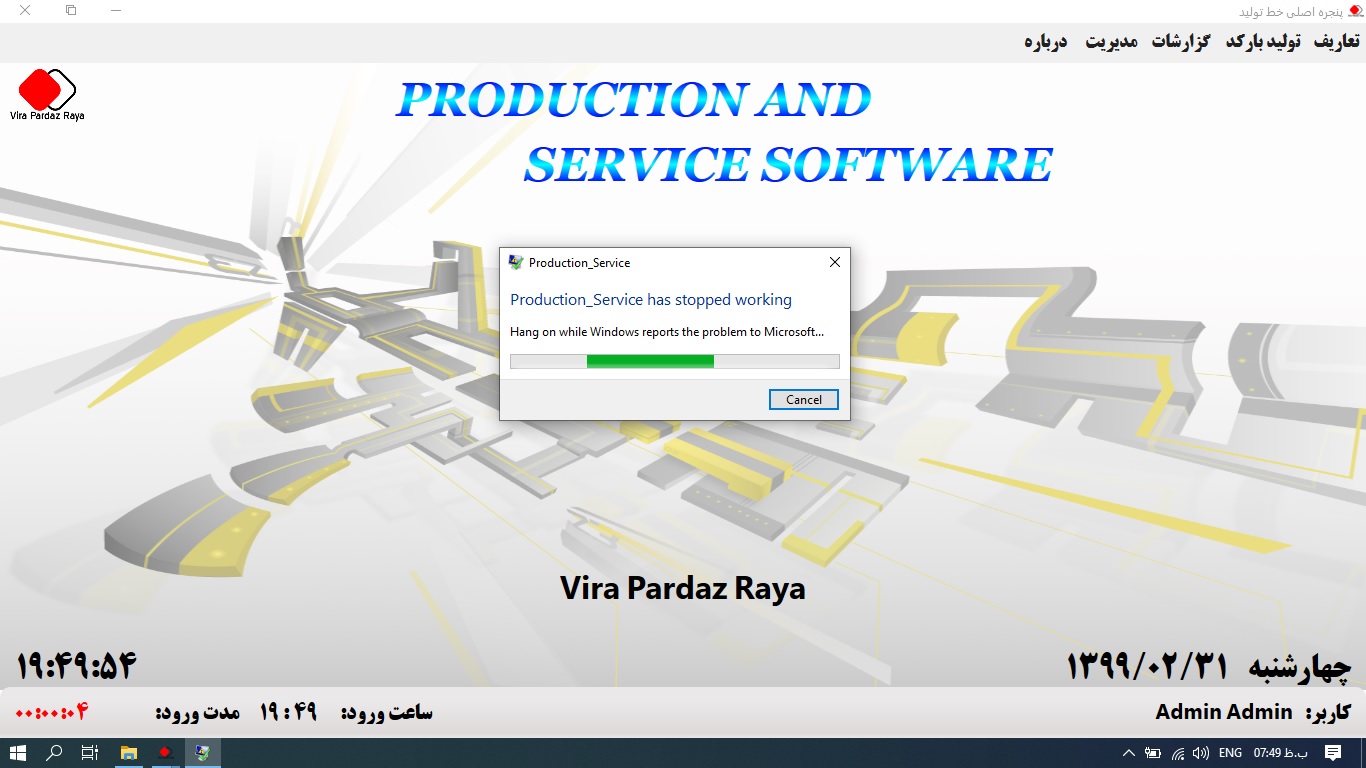Click the user name Admin Admin
The width and height of the screenshot is (1366, 768).
coord(1224,712)
